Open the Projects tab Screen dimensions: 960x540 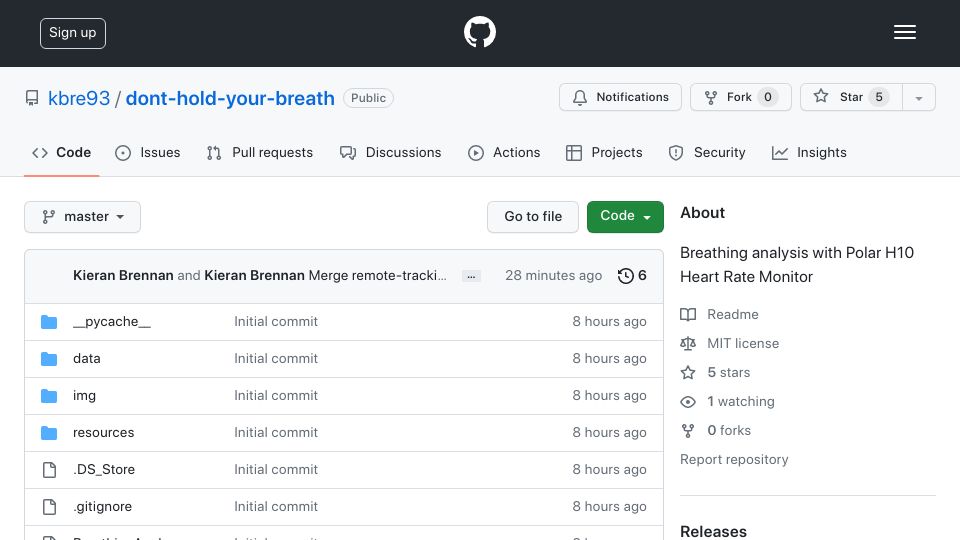click(604, 152)
